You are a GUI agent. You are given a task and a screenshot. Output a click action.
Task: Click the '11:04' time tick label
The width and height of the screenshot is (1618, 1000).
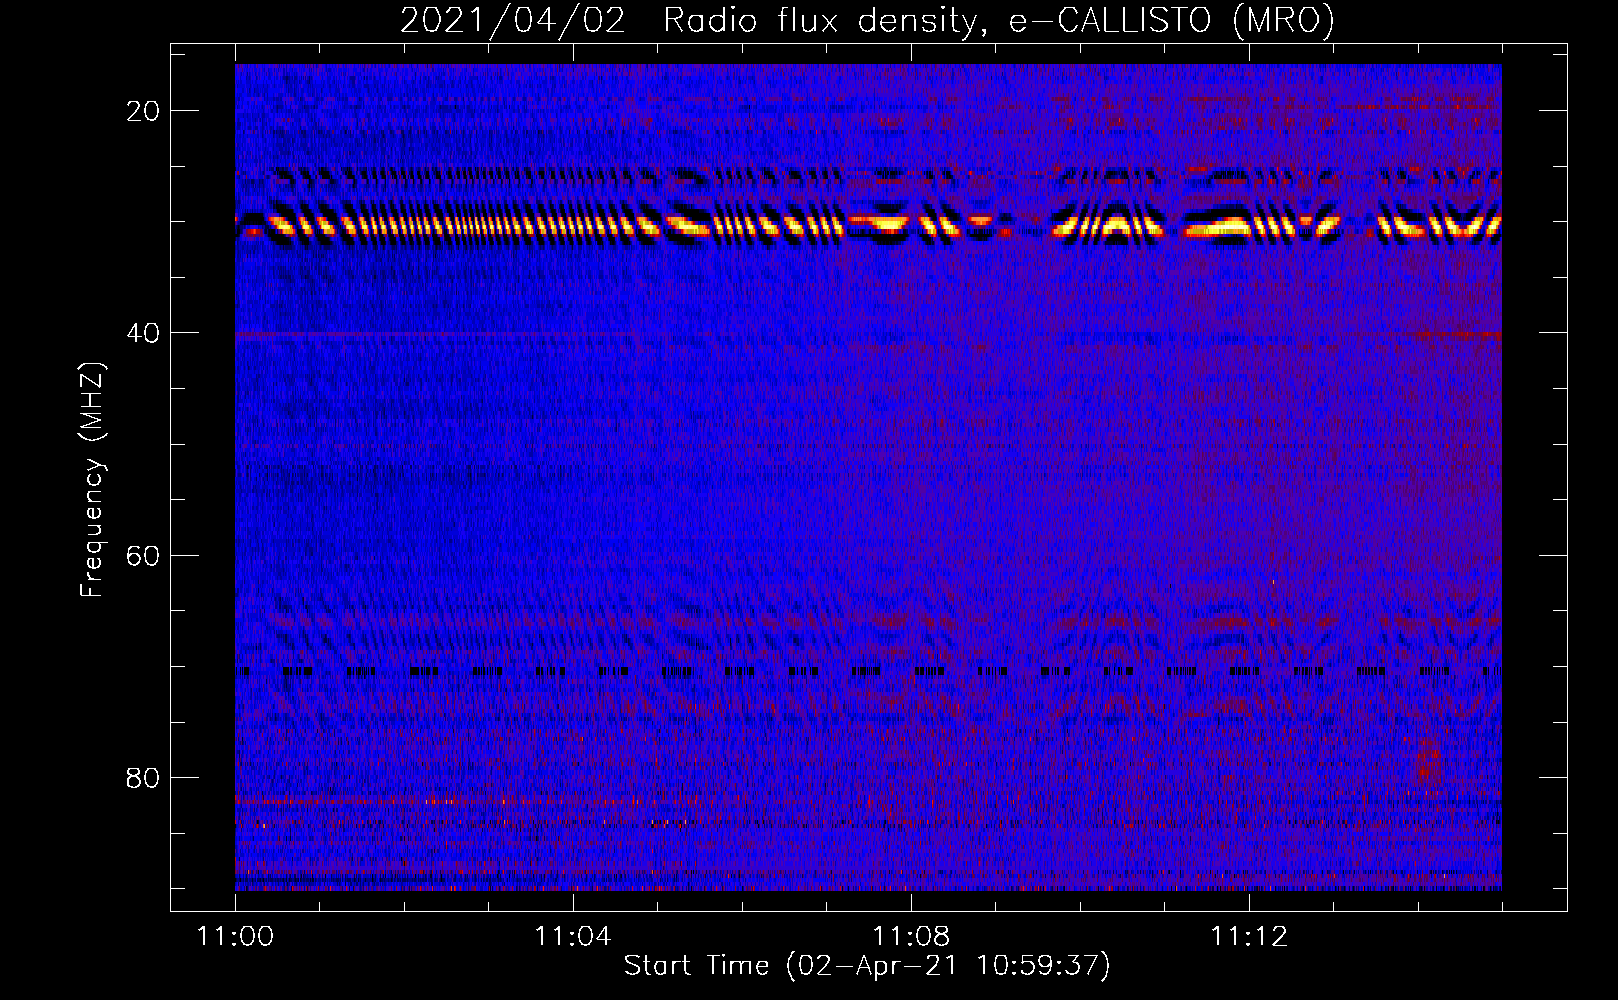pyautogui.click(x=572, y=936)
